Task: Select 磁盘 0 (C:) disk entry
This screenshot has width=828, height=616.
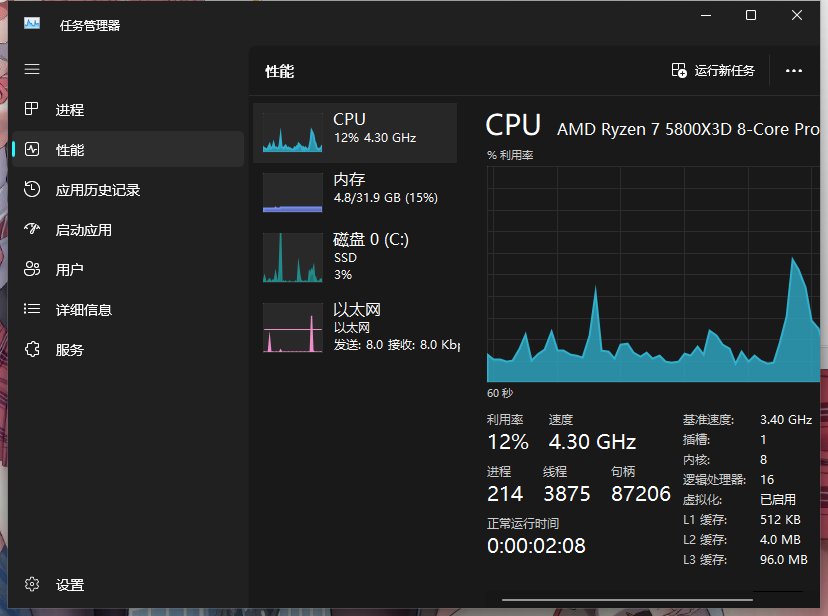Action: pyautogui.click(x=355, y=256)
